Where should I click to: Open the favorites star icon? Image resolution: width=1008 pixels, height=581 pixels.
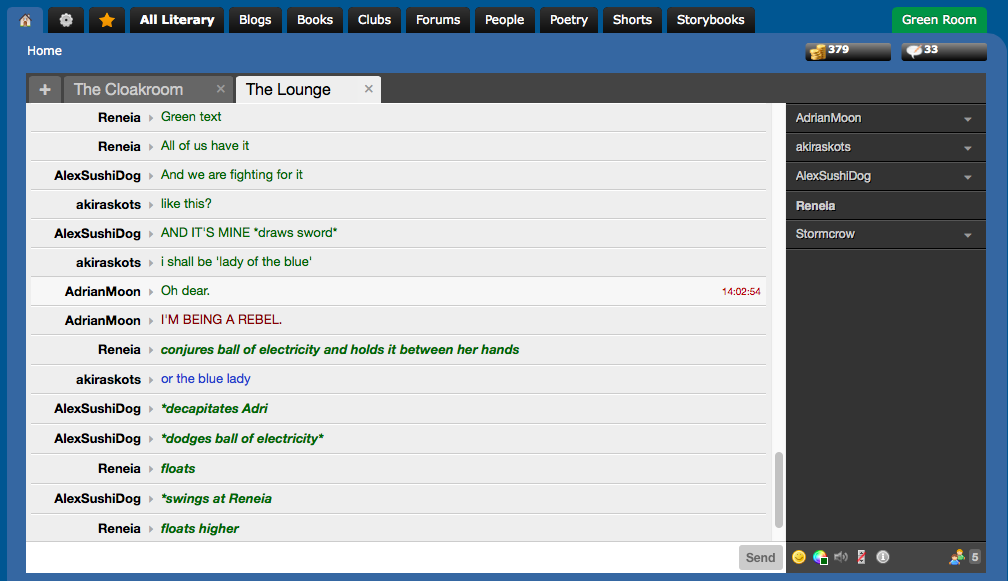(107, 20)
